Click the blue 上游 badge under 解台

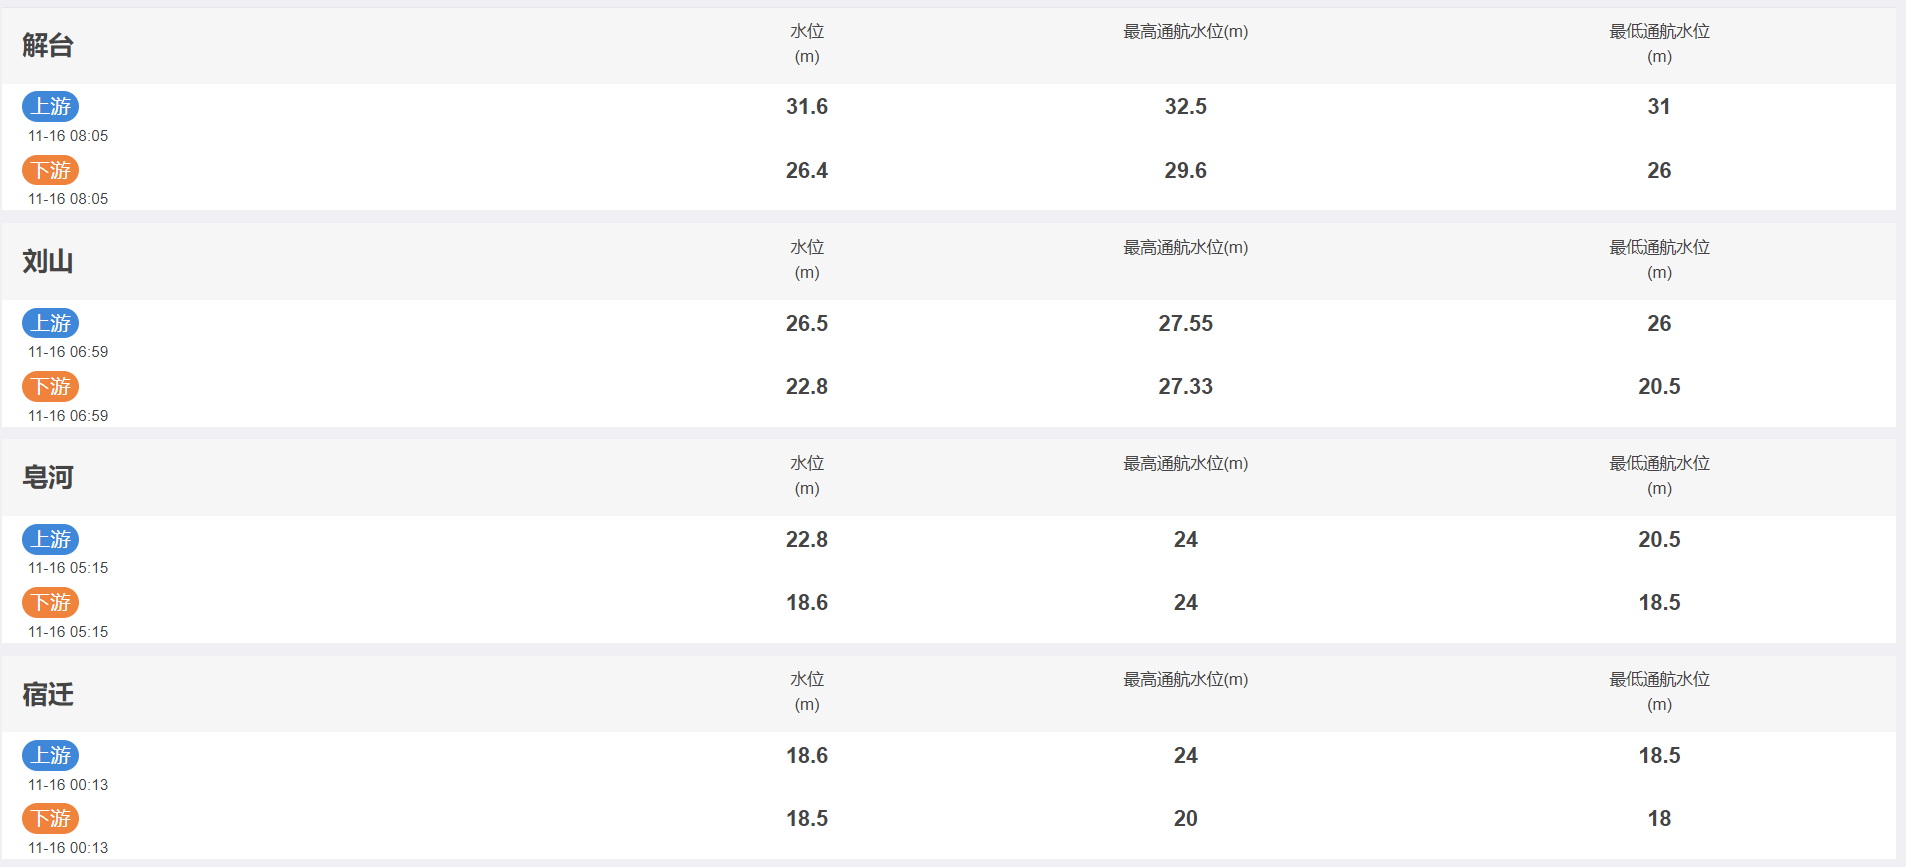point(50,106)
